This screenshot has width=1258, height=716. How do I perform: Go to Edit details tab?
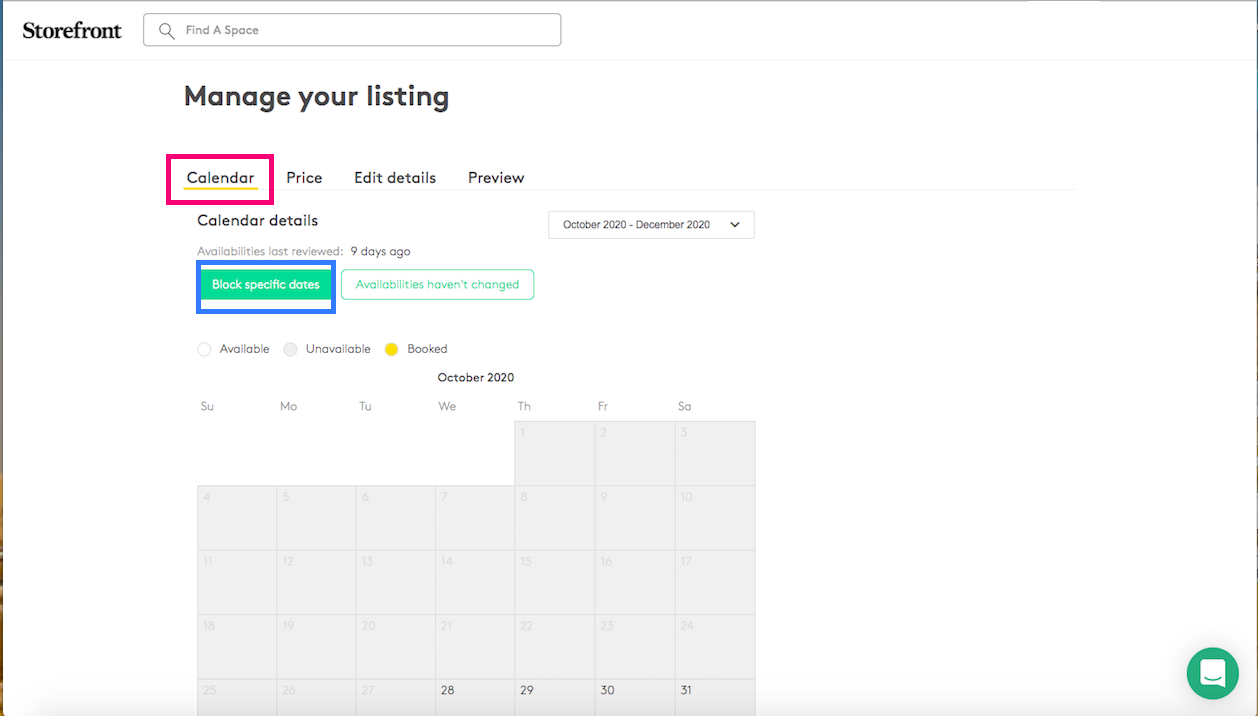(395, 178)
